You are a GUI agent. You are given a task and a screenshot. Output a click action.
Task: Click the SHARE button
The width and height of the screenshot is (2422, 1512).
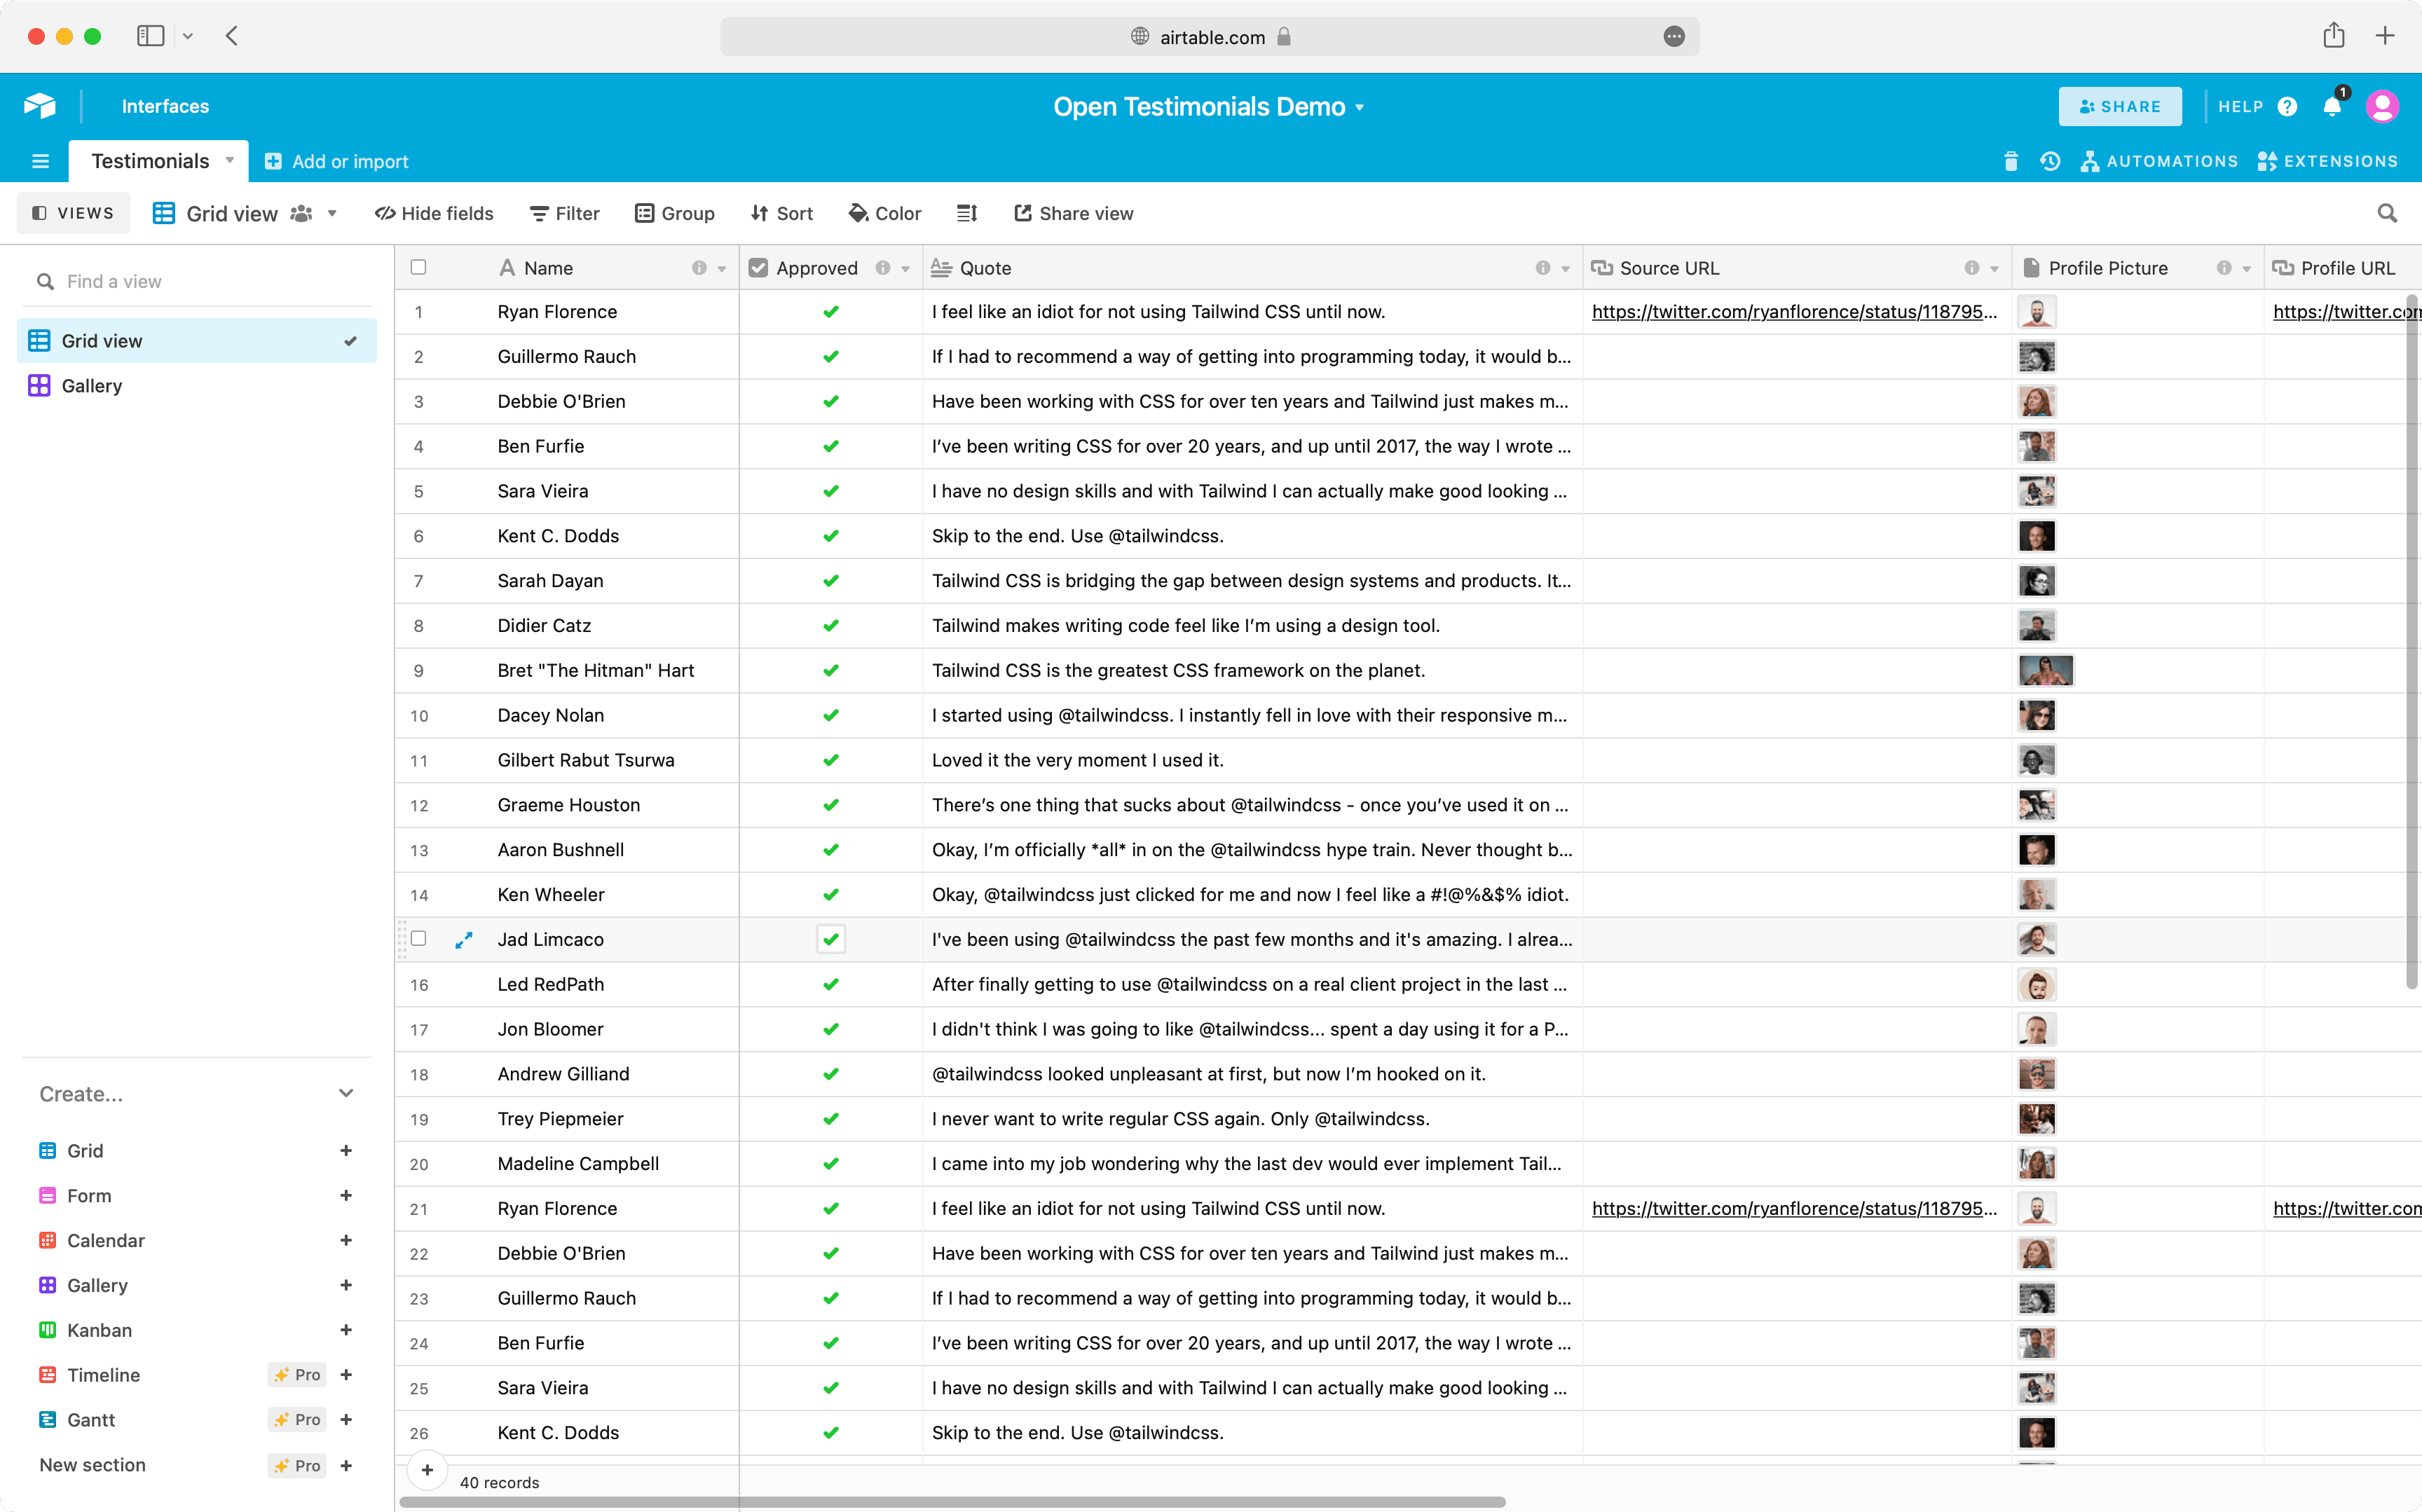[x=2119, y=106]
